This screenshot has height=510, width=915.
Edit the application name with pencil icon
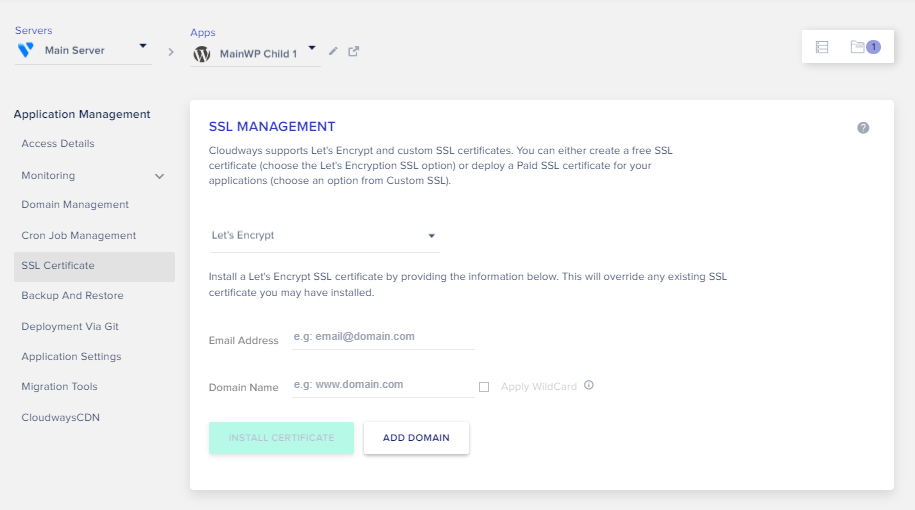[333, 51]
